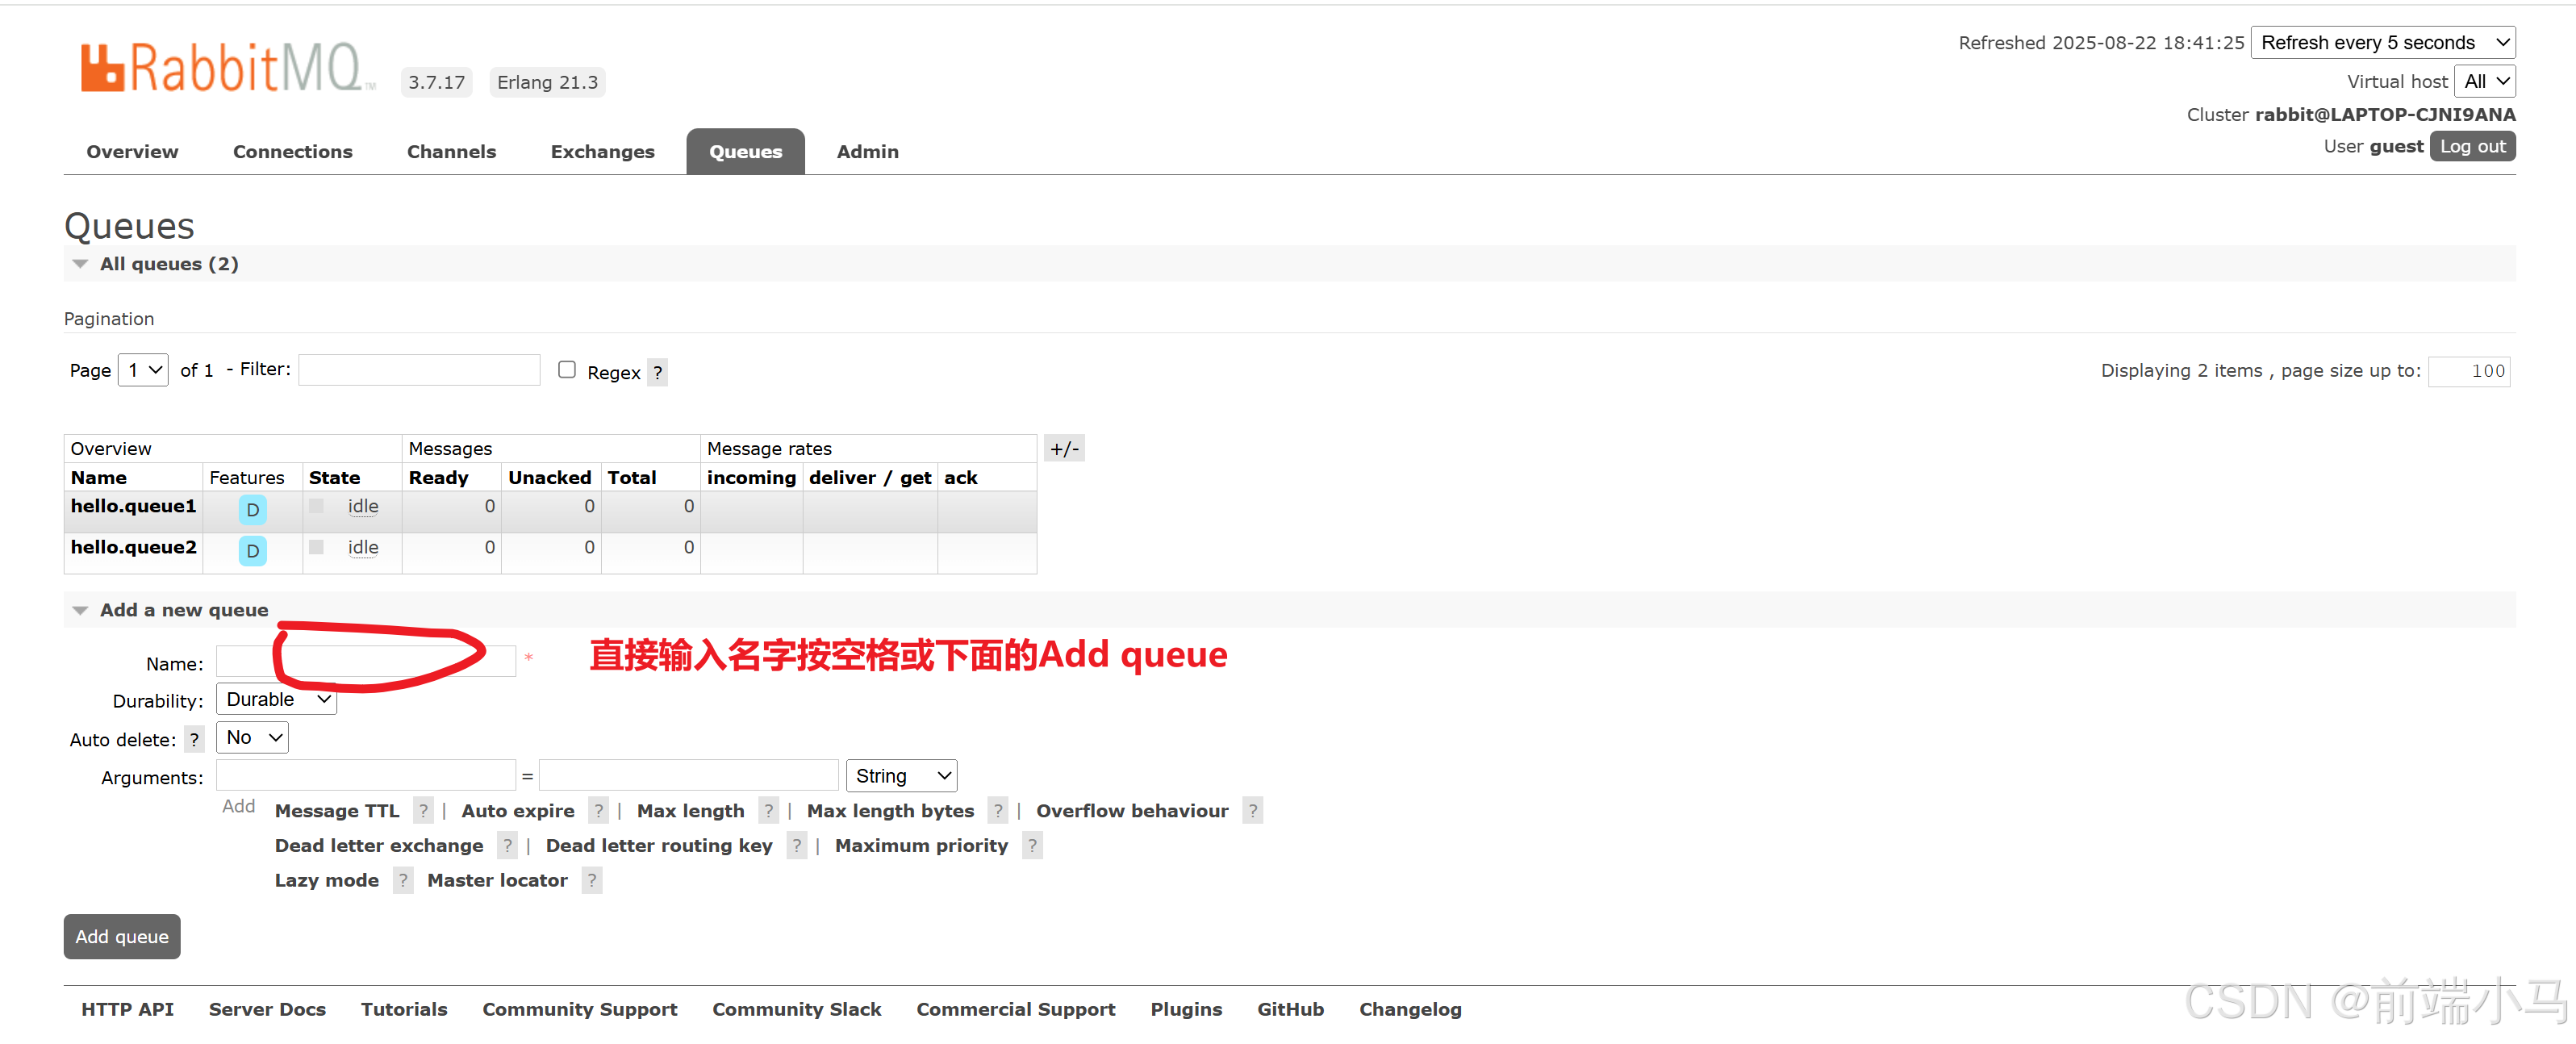This screenshot has width=2576, height=1044.
Task: Collapse the All queues section
Action: coord(80,264)
